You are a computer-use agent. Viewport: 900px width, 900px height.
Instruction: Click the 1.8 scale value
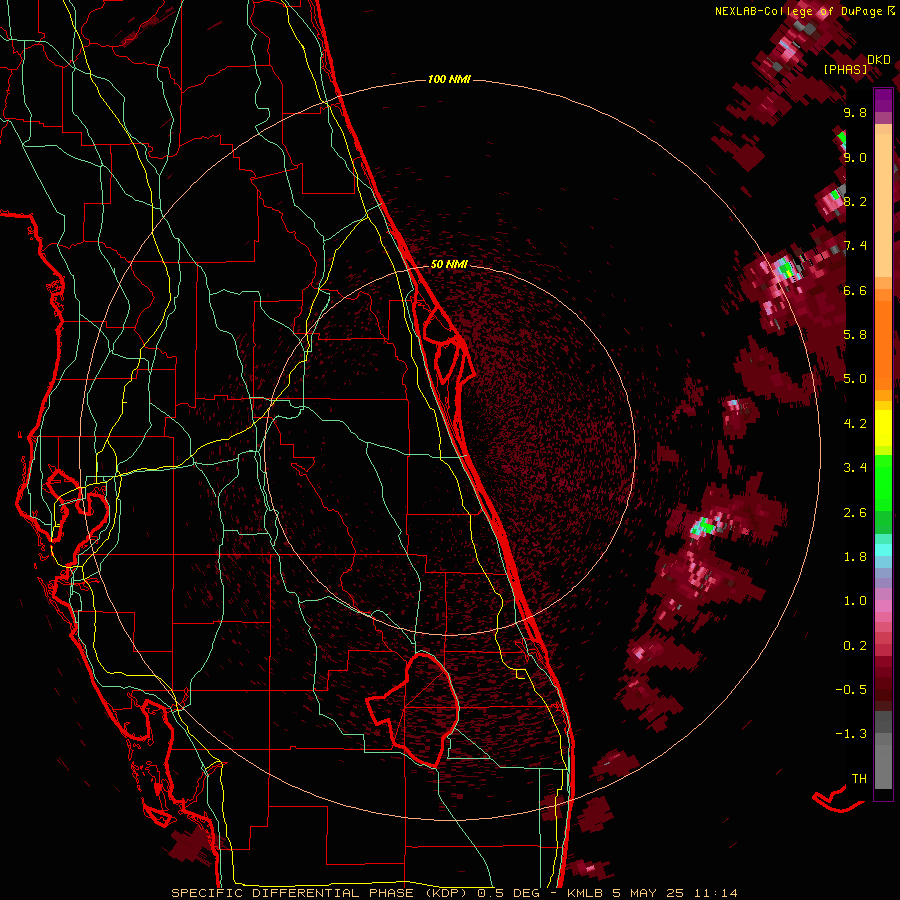click(x=855, y=557)
